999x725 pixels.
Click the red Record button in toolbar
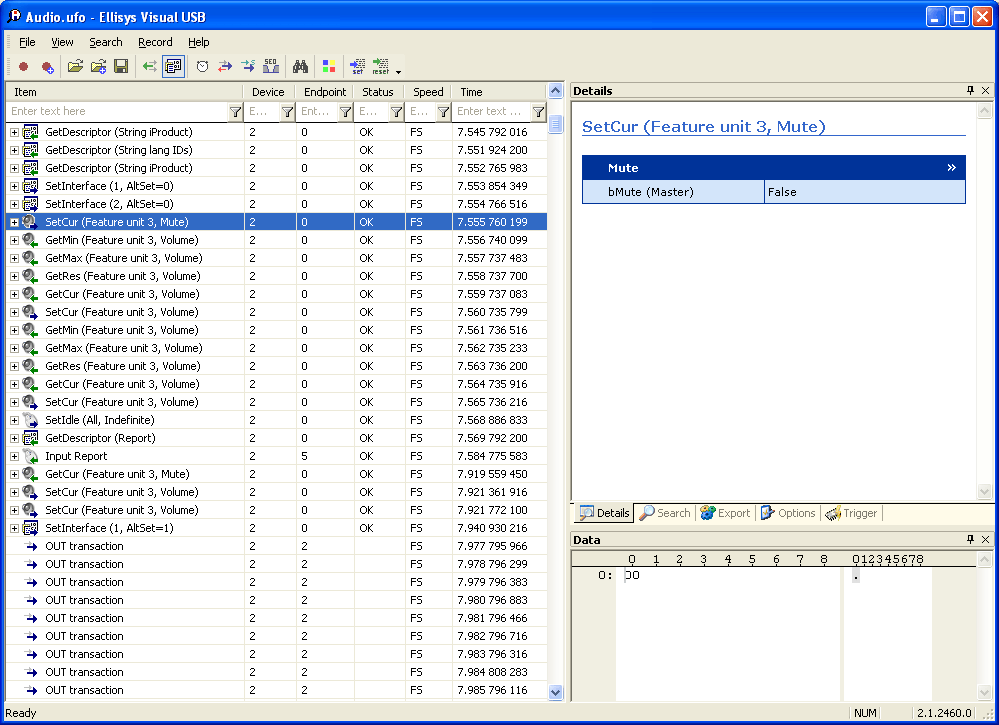24,67
